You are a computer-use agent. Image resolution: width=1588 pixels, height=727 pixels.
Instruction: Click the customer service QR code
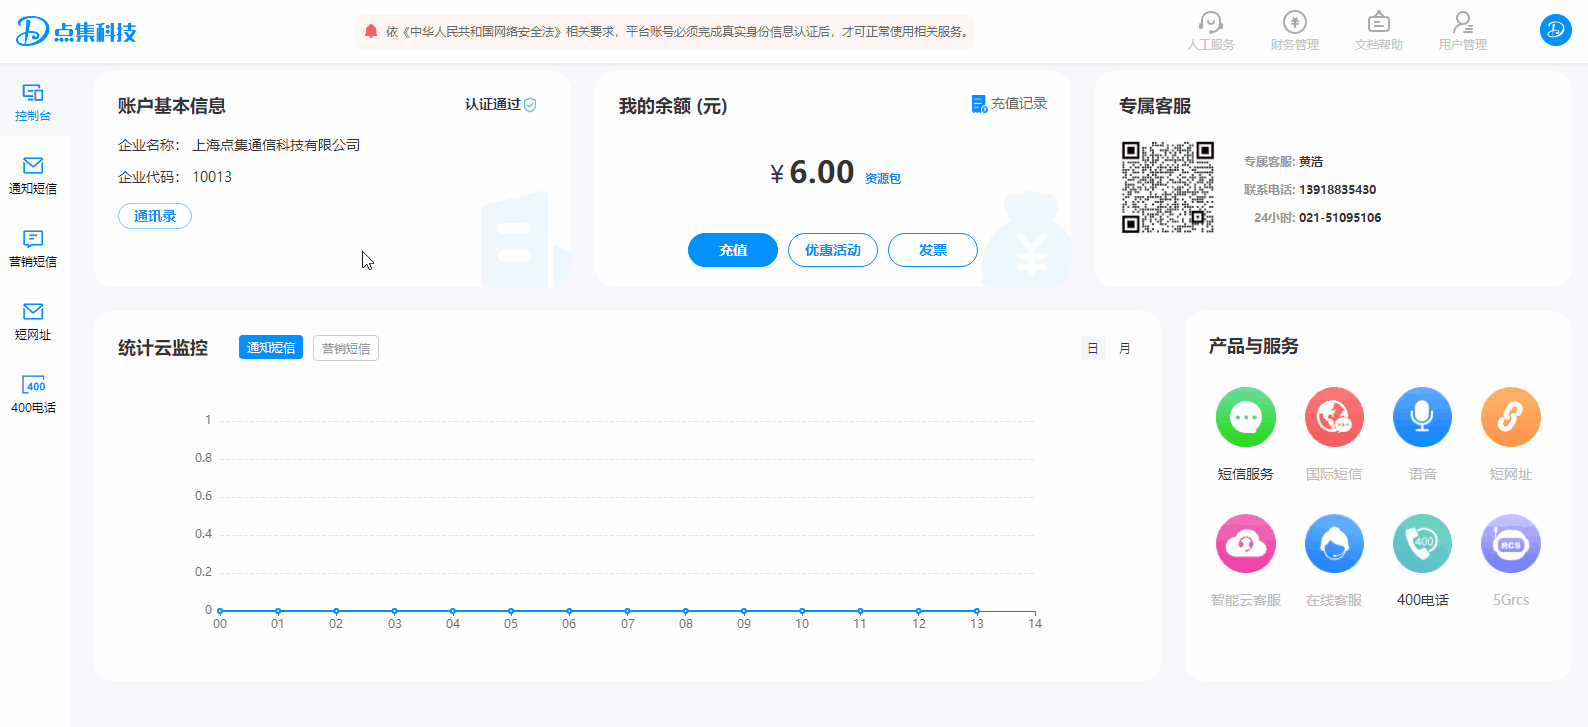click(x=1167, y=187)
